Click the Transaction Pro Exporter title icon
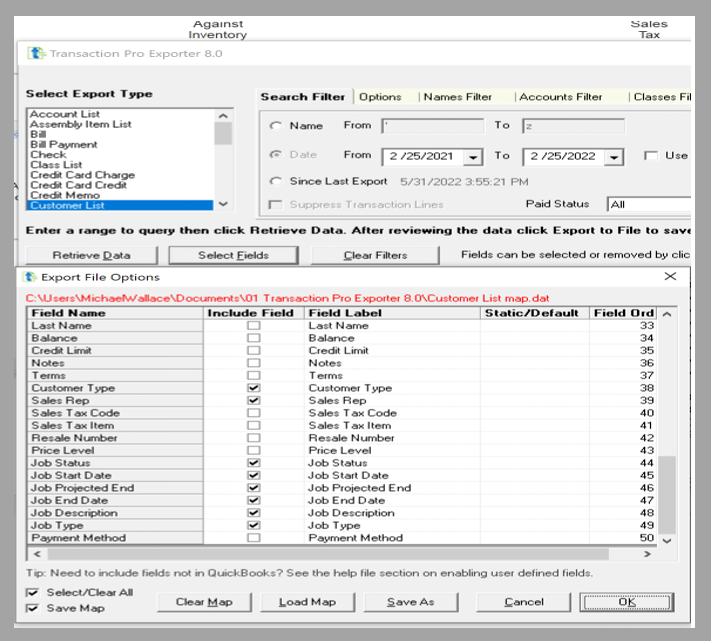The image size is (711, 641). 36,53
